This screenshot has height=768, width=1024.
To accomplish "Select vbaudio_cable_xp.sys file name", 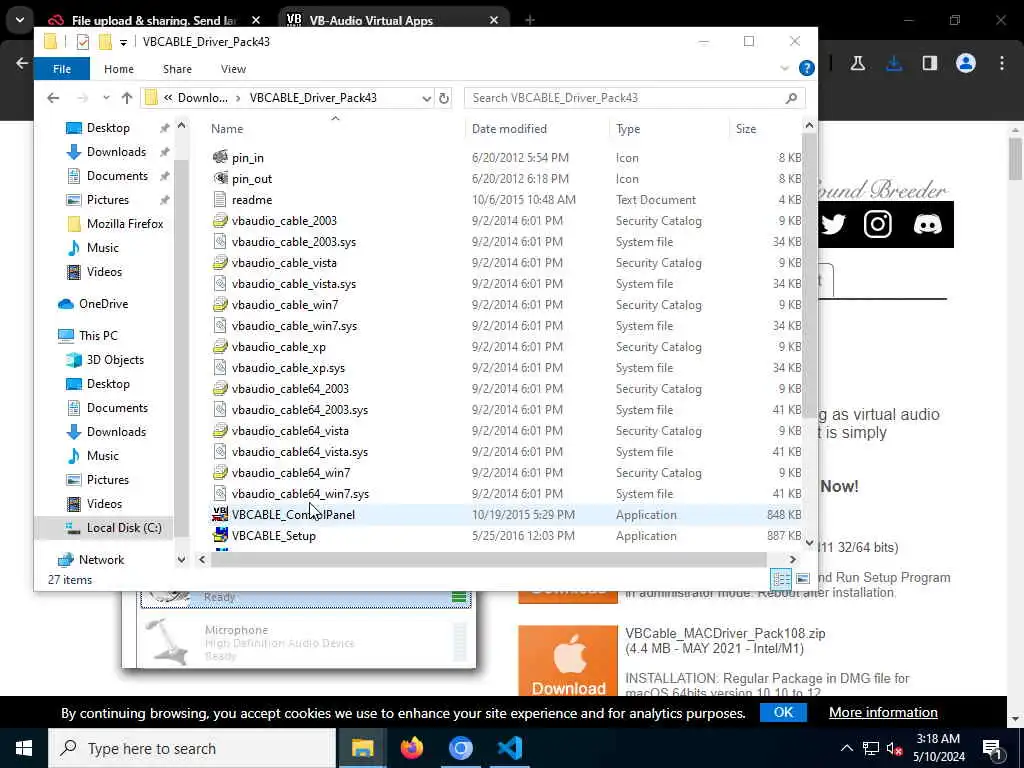I will click(x=288, y=368).
